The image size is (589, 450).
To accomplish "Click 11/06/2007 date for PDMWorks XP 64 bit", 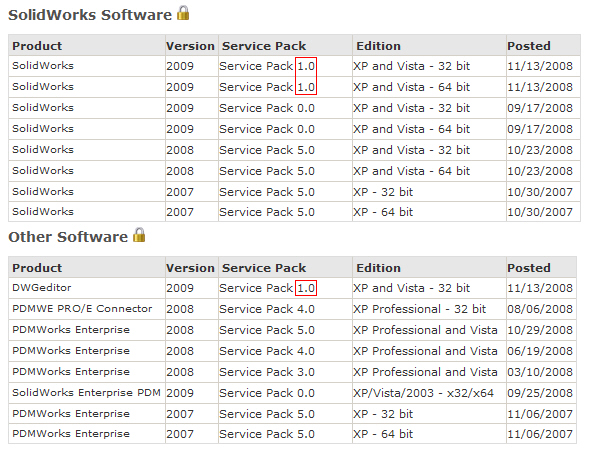I will pos(540,434).
